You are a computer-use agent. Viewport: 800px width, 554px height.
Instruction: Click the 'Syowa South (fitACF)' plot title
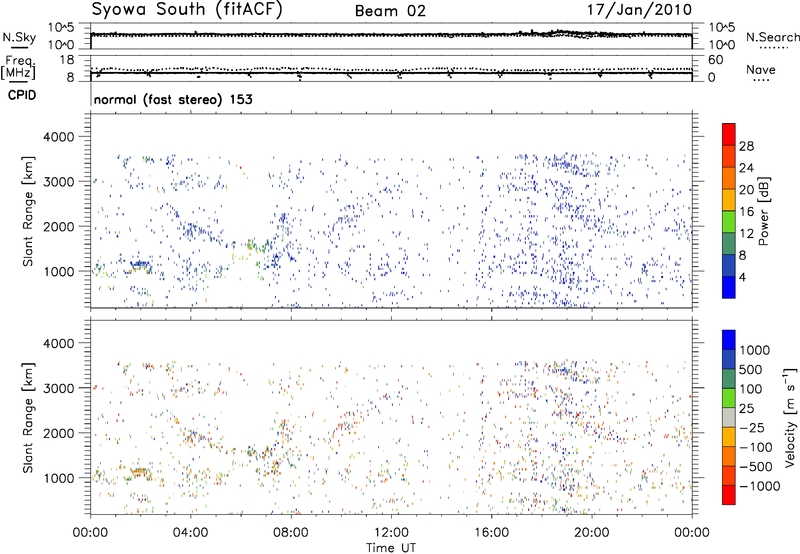[187, 9]
